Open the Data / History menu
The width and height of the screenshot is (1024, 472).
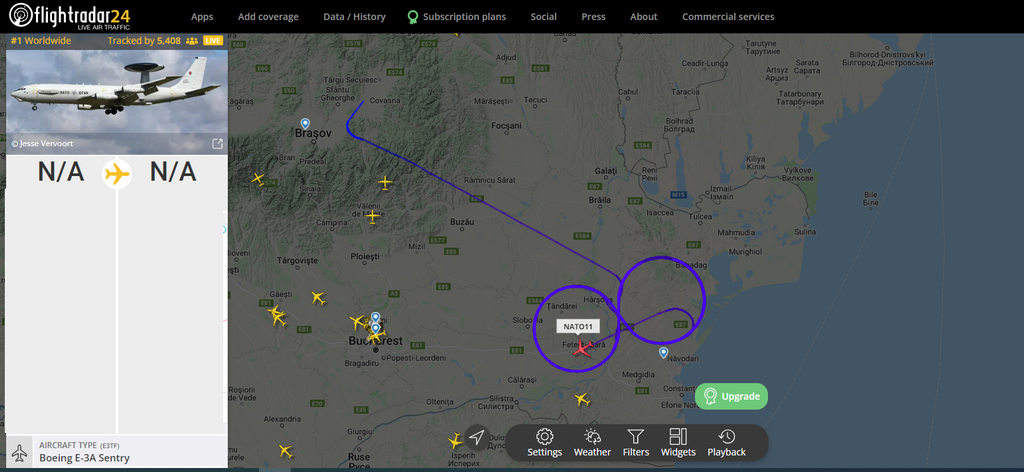click(355, 17)
